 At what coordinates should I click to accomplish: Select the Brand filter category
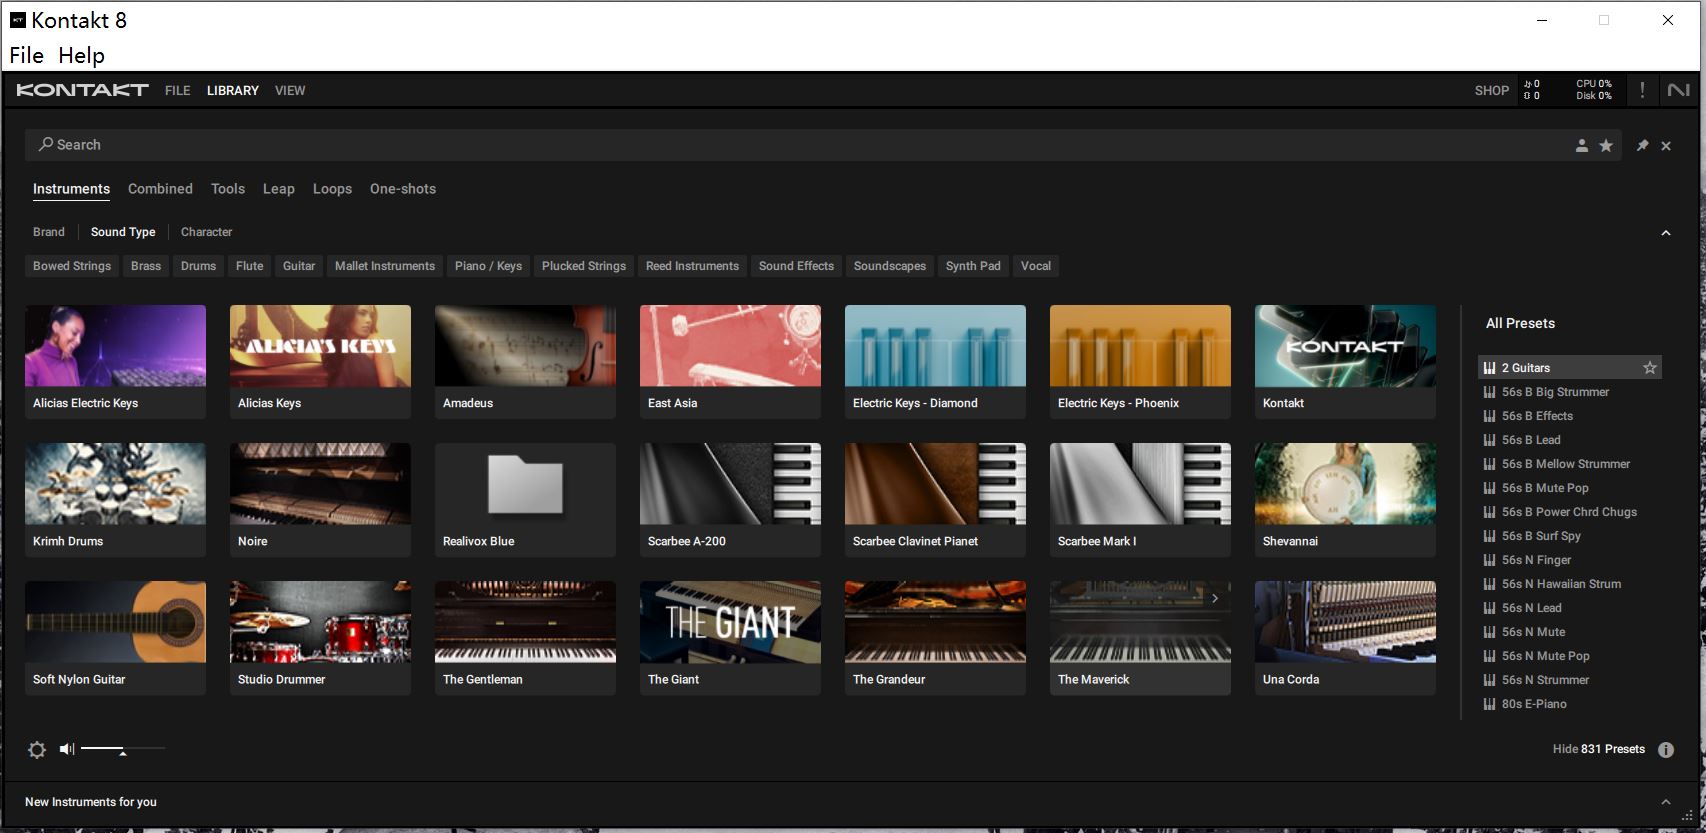coord(49,232)
